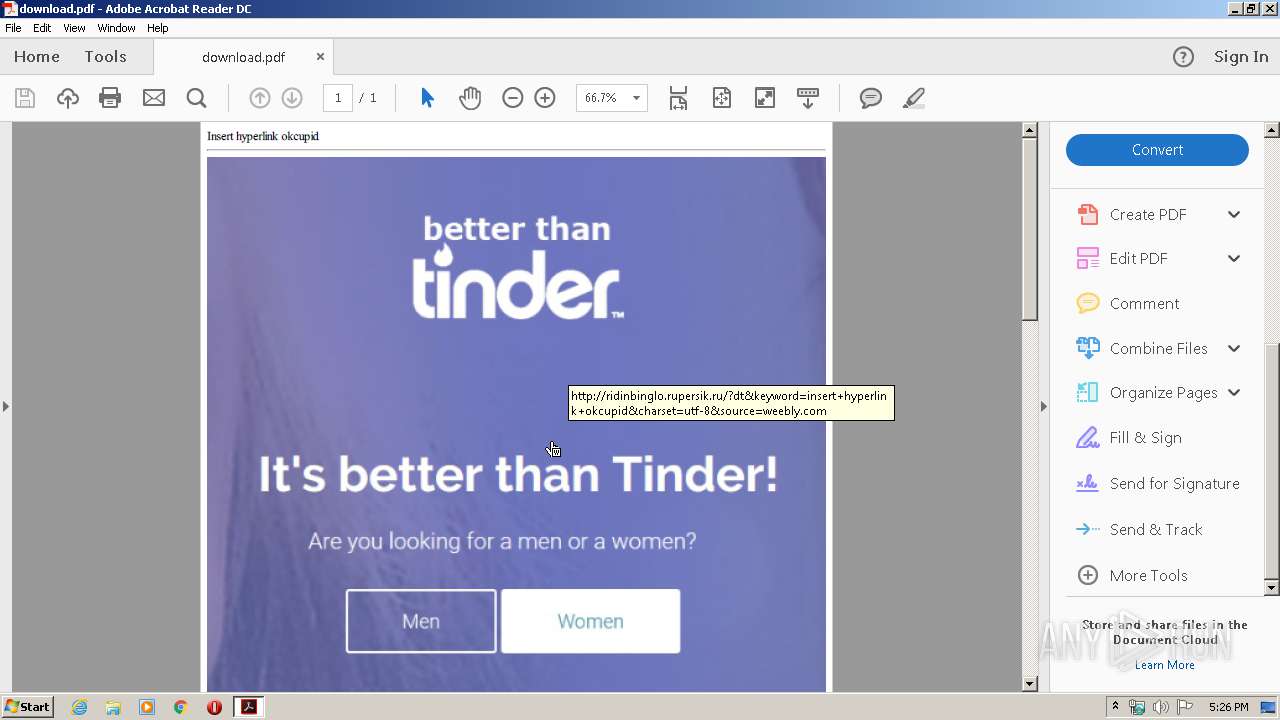1280x720 pixels.
Task: Open the Edit menu
Action: 42,28
